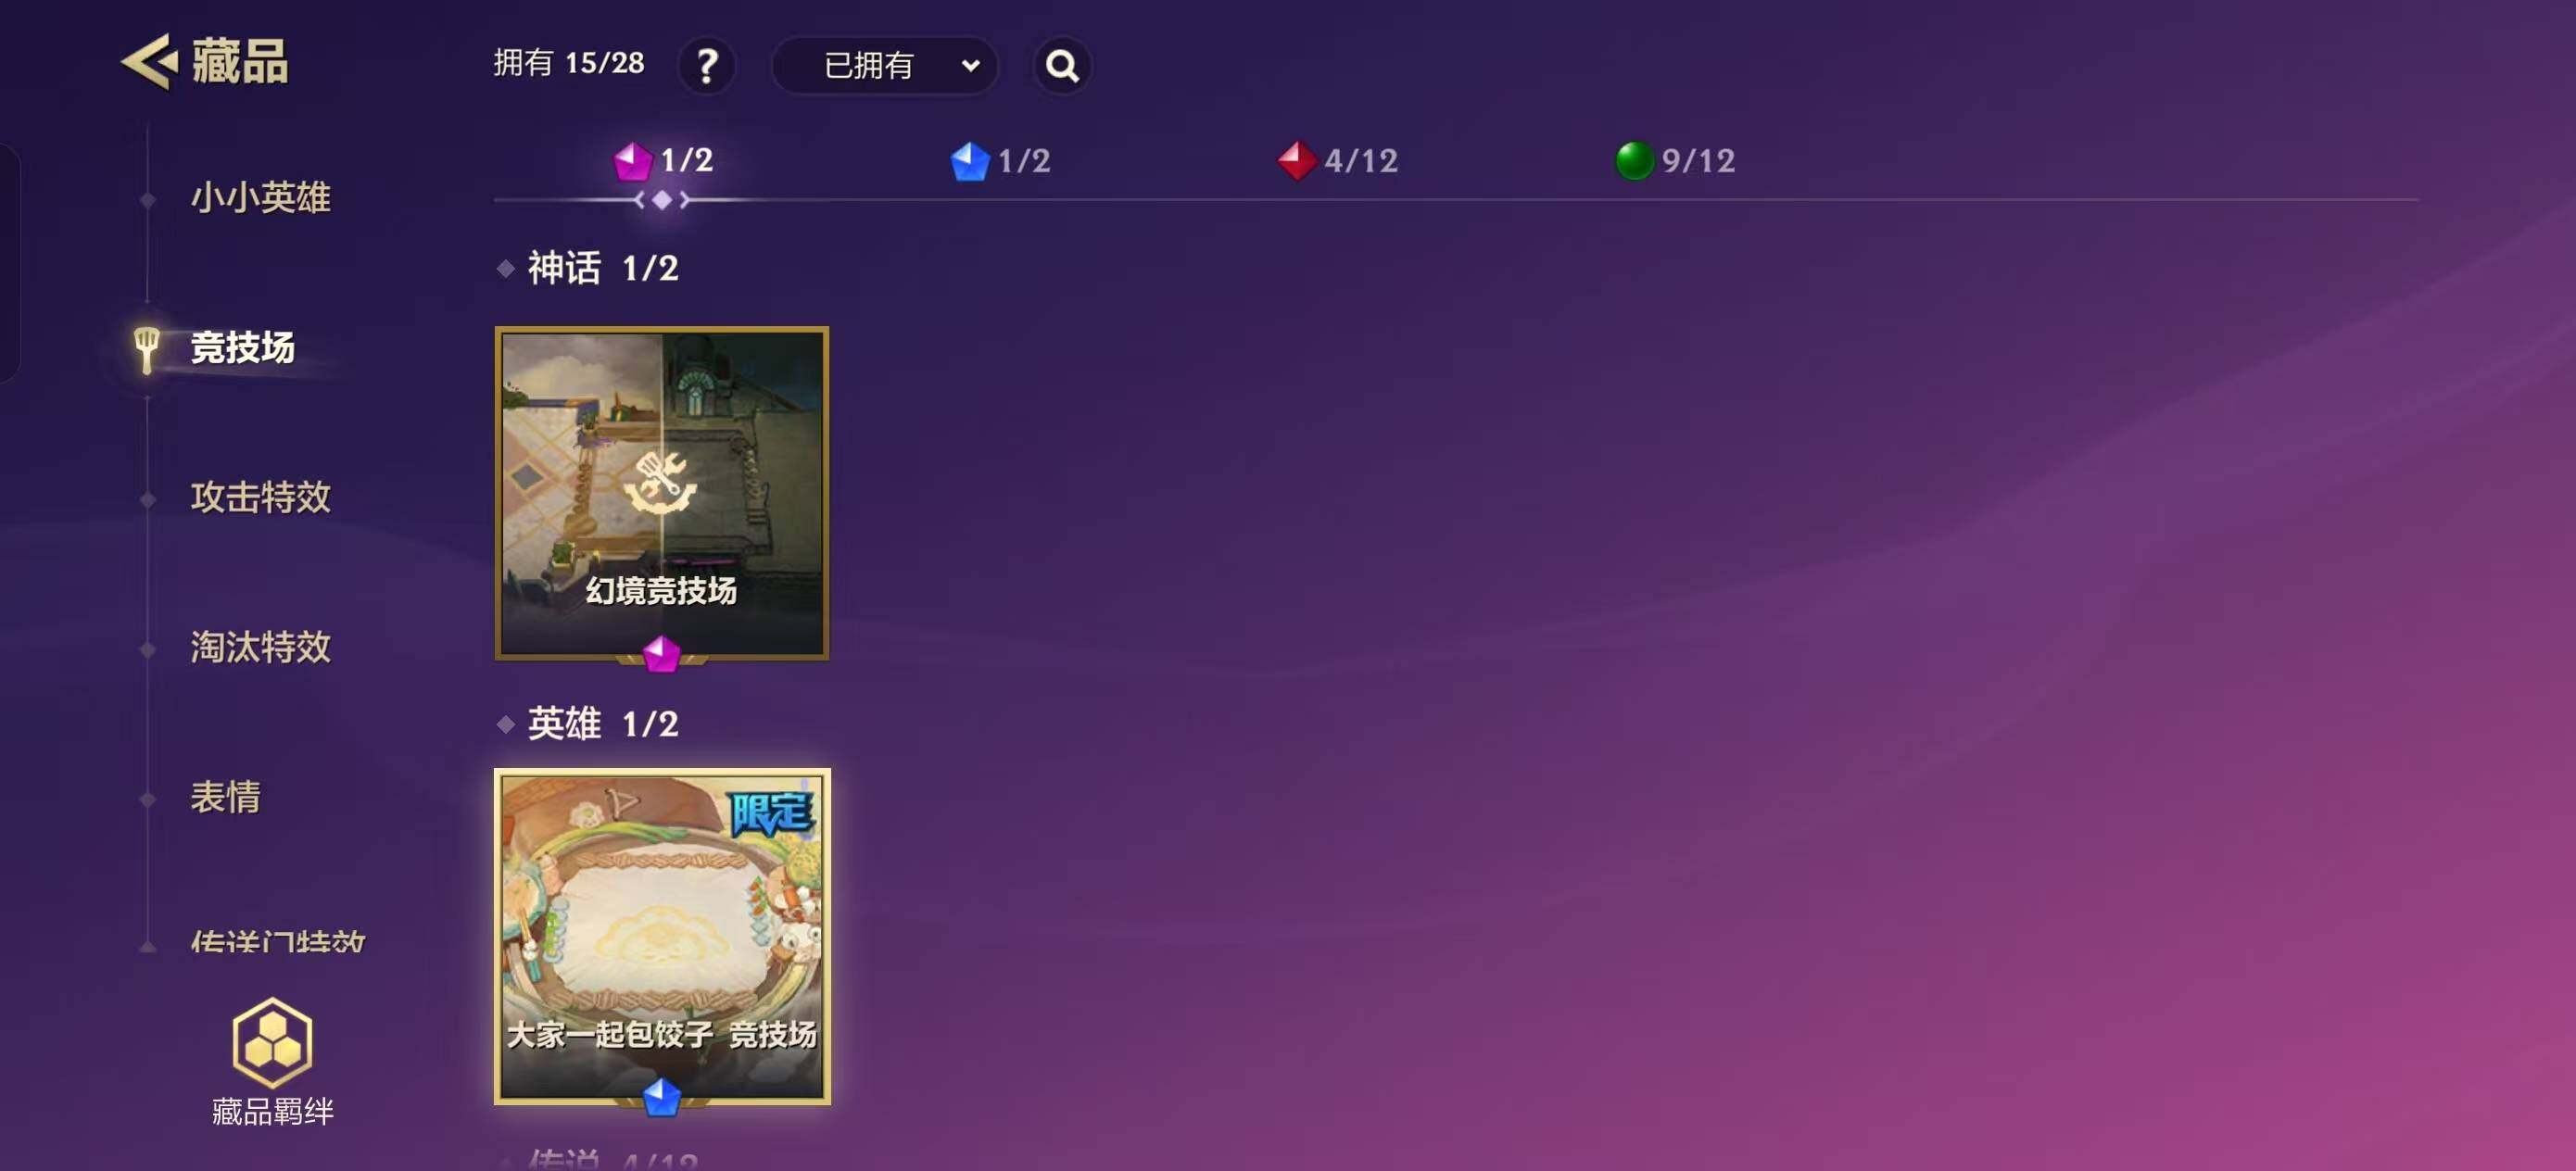Open the 幻境竞技场 arena card

(x=661, y=492)
